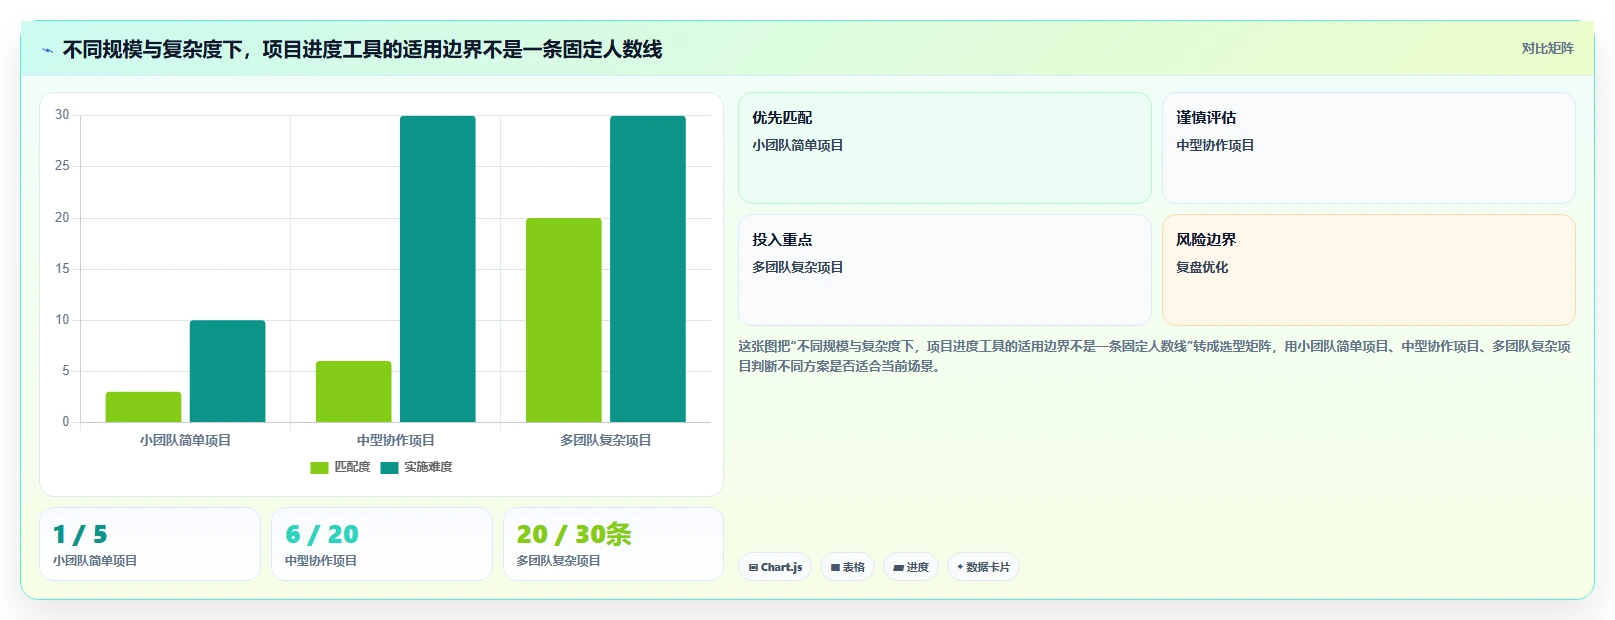
Task: Click the 6 / 20 stat value
Action: click(321, 535)
